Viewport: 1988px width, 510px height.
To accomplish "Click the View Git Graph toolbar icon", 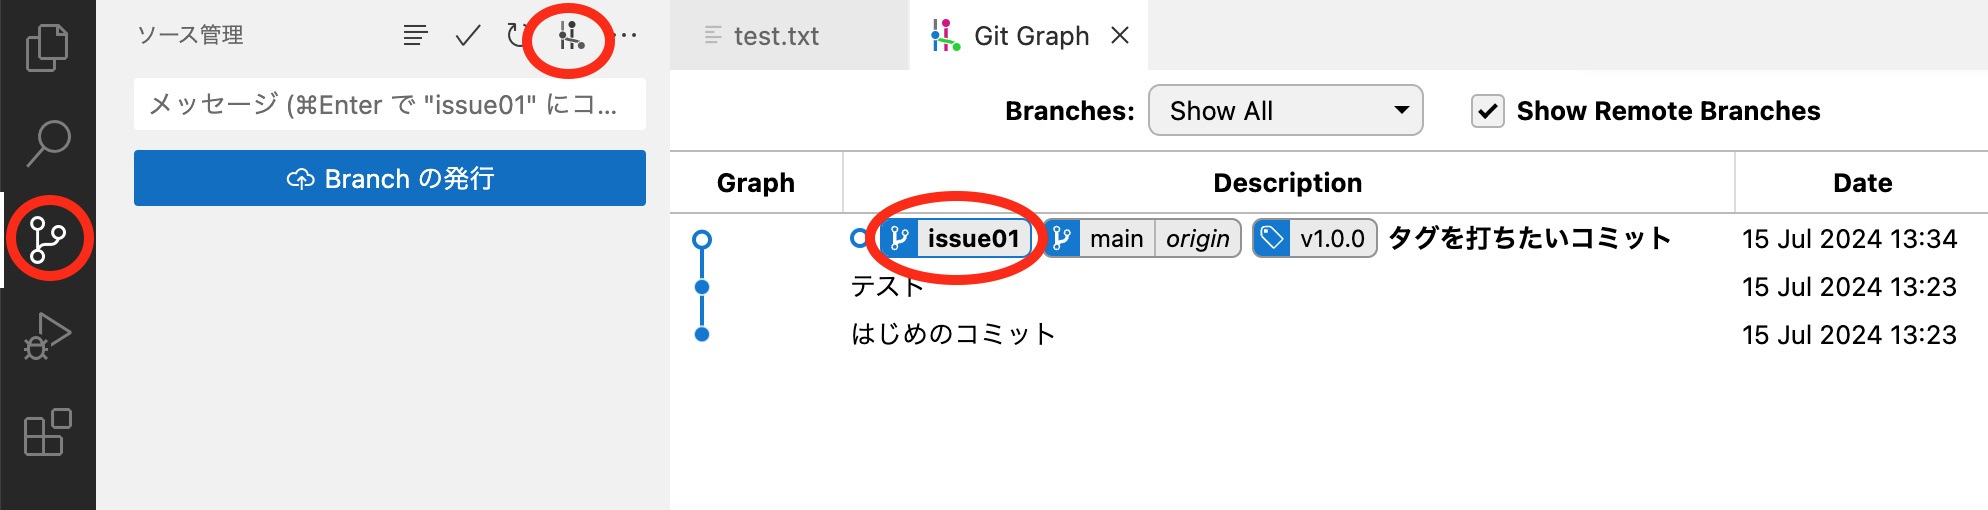I will point(571,36).
